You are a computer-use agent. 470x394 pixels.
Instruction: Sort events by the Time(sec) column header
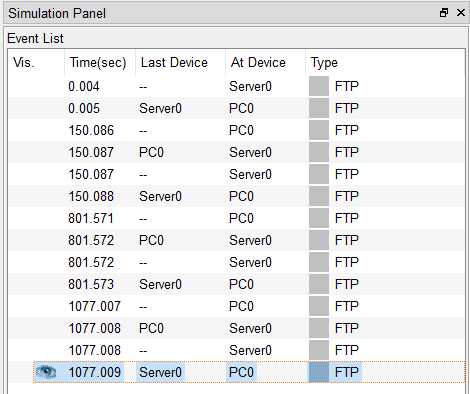click(x=98, y=62)
